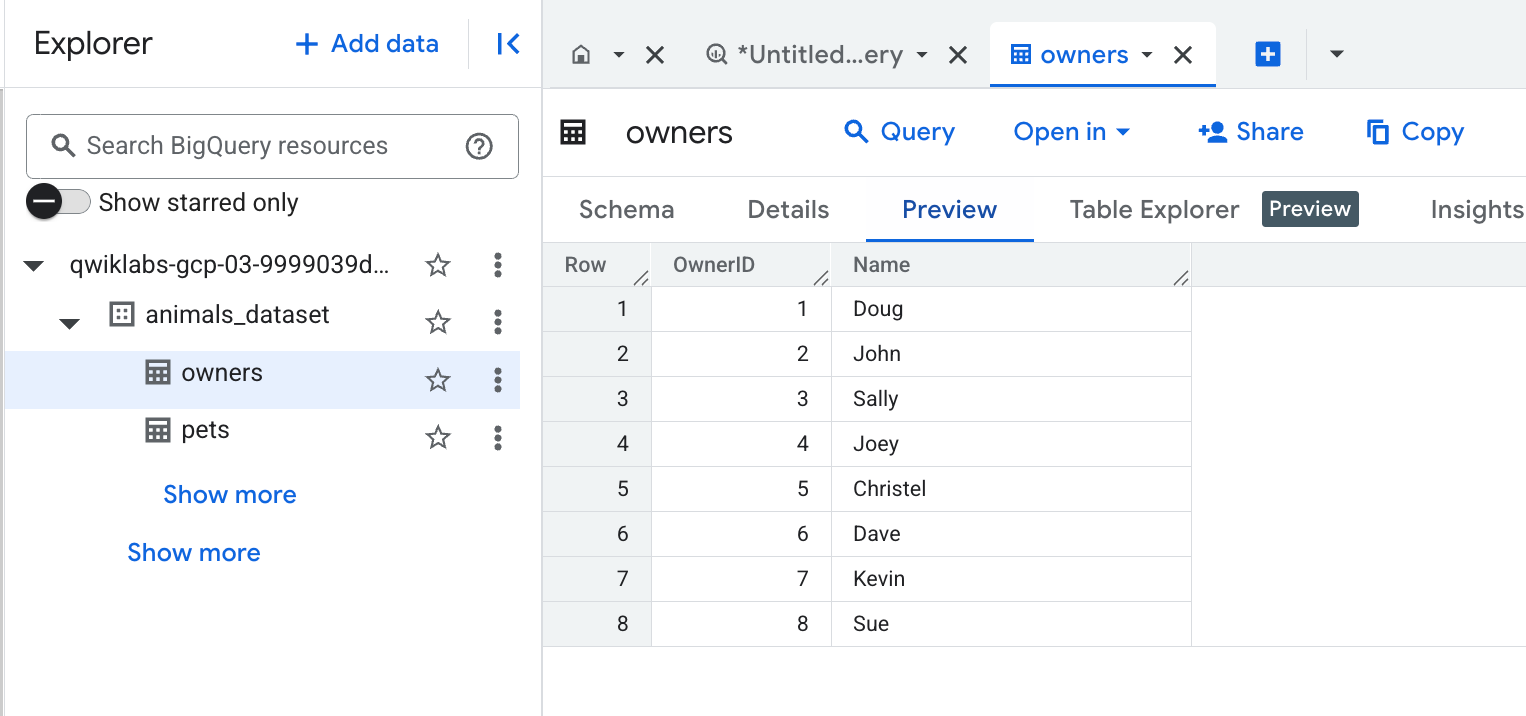Viewport: 1526px width, 716px height.
Task: Open the Untitled query tab dropdown arrow
Action: click(922, 55)
